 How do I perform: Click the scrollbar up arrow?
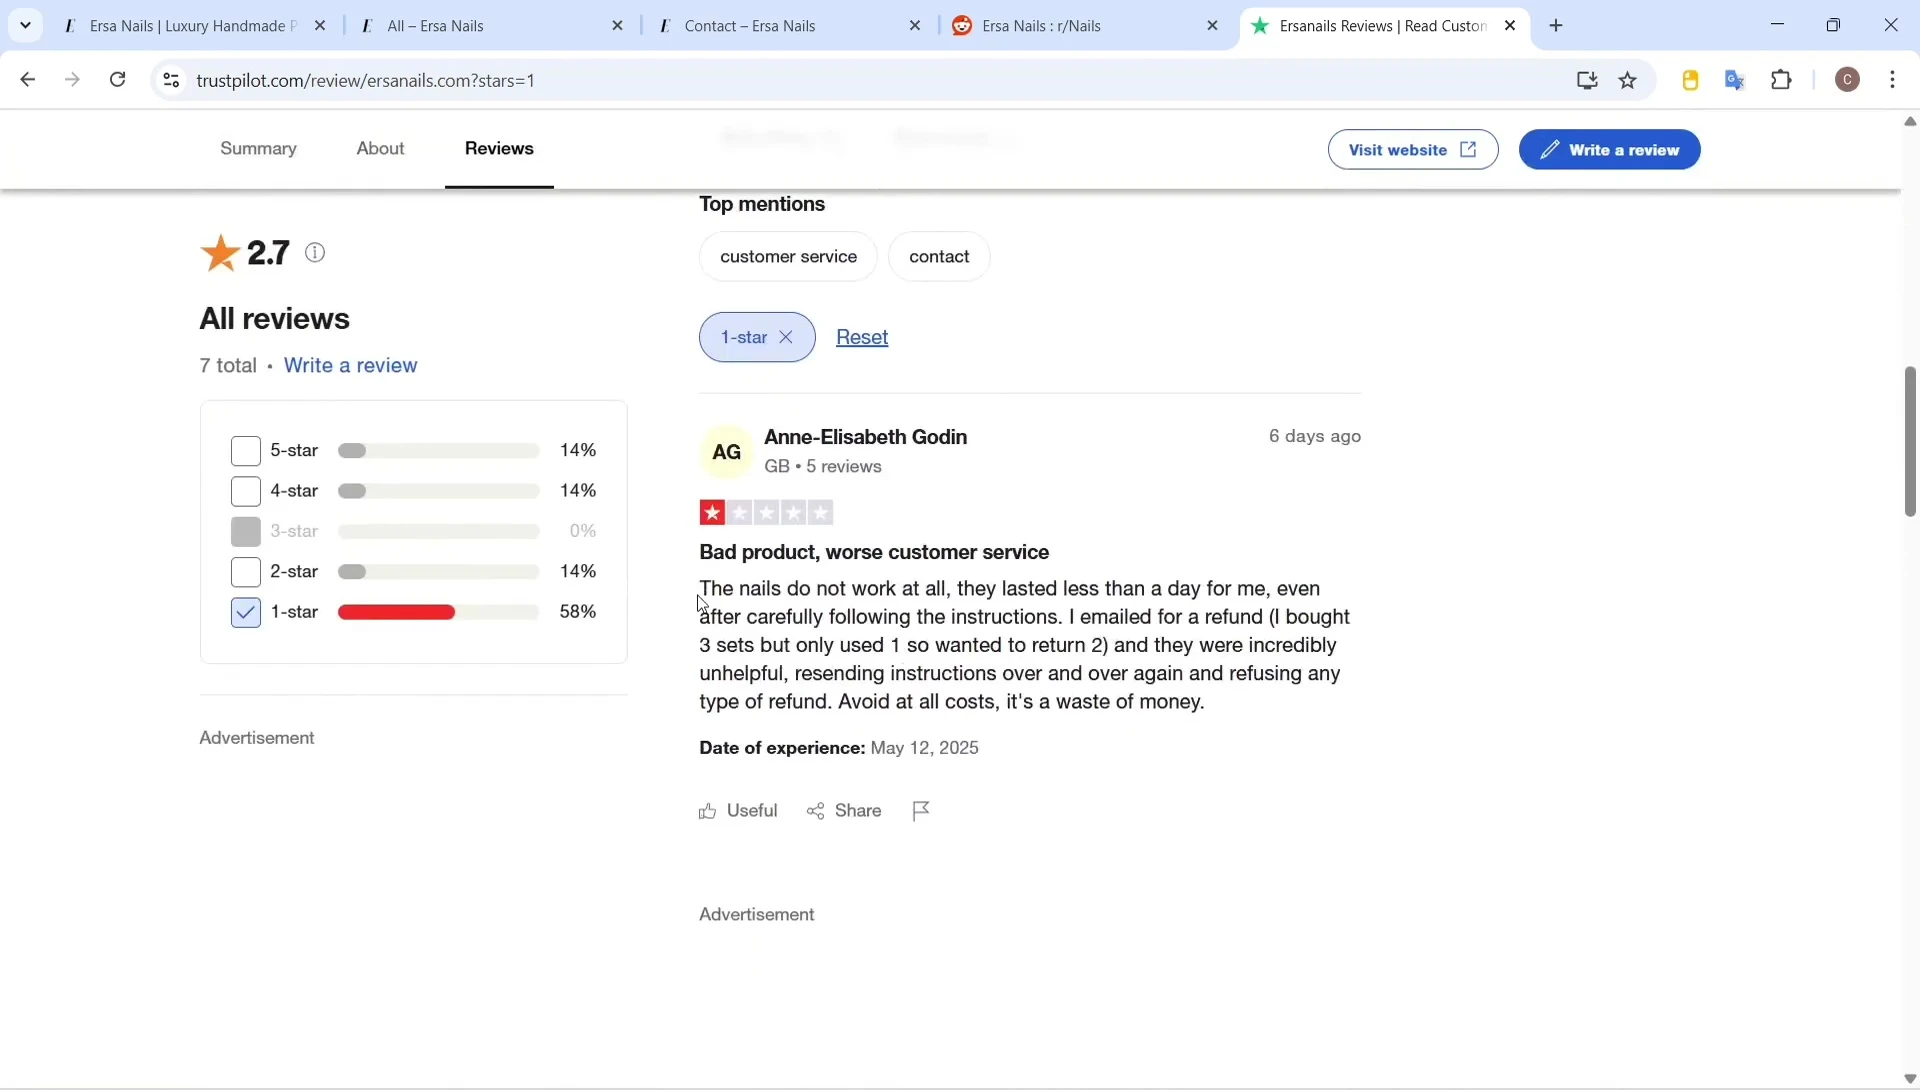[1910, 121]
